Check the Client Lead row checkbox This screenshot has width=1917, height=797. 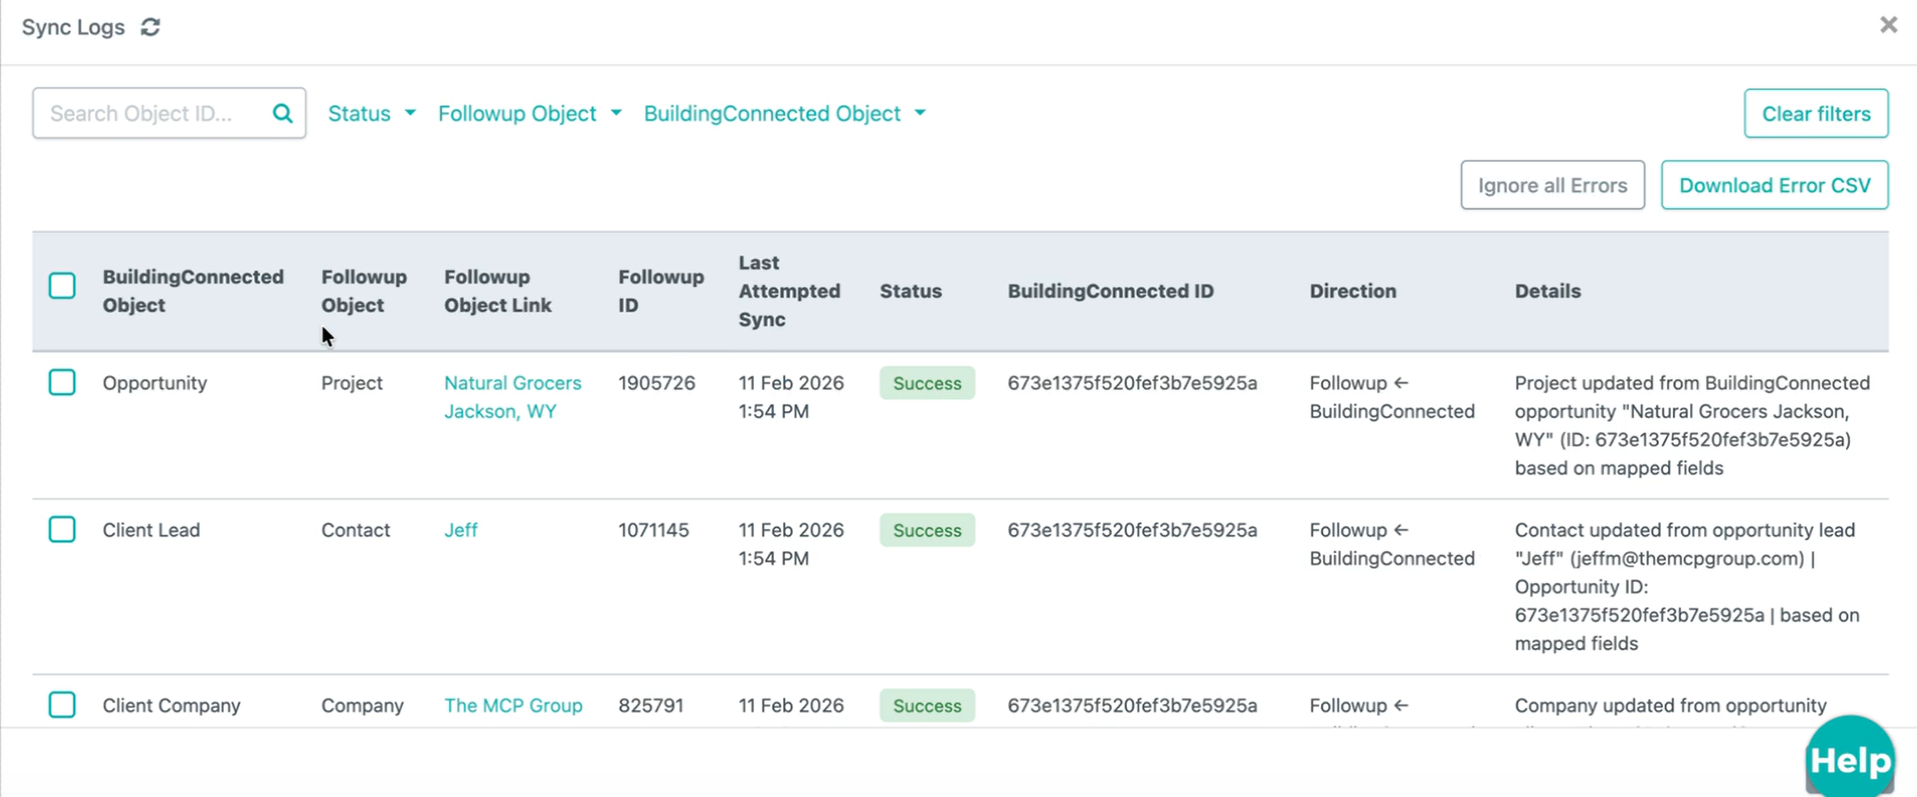point(62,530)
